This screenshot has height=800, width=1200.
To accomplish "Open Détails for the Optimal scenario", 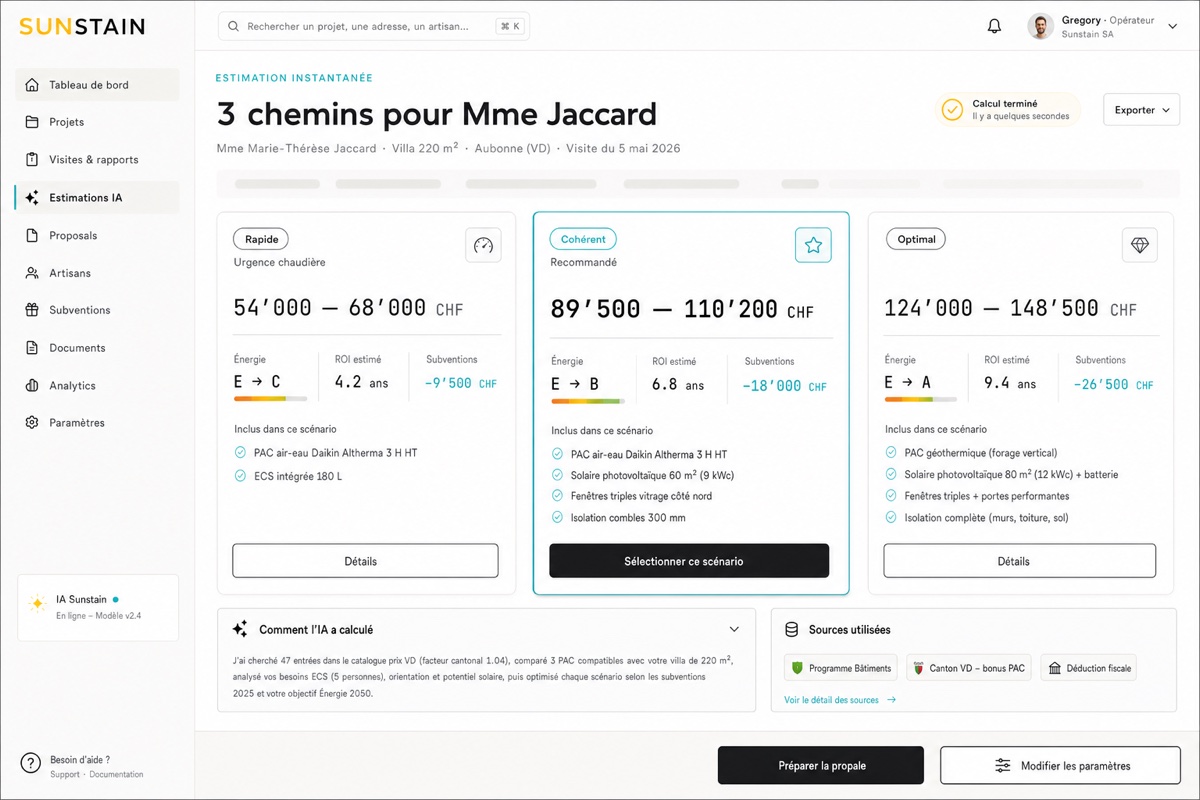I will pyautogui.click(x=1020, y=561).
